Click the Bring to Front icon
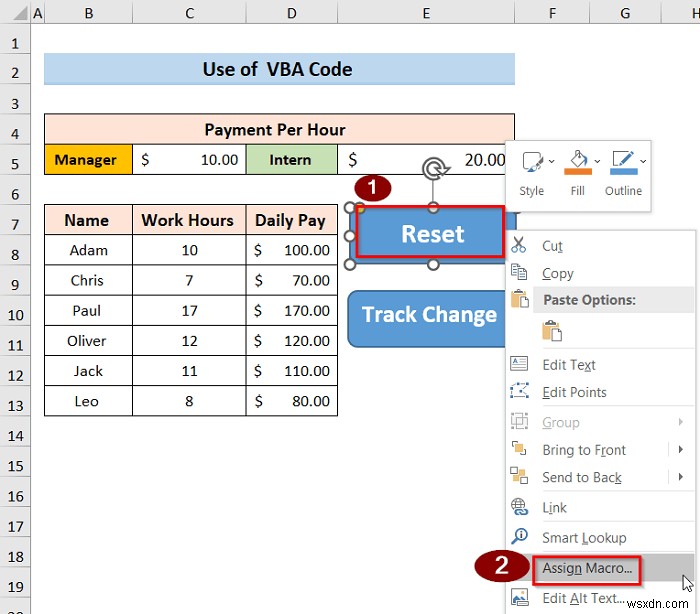700x614 pixels. 519,448
